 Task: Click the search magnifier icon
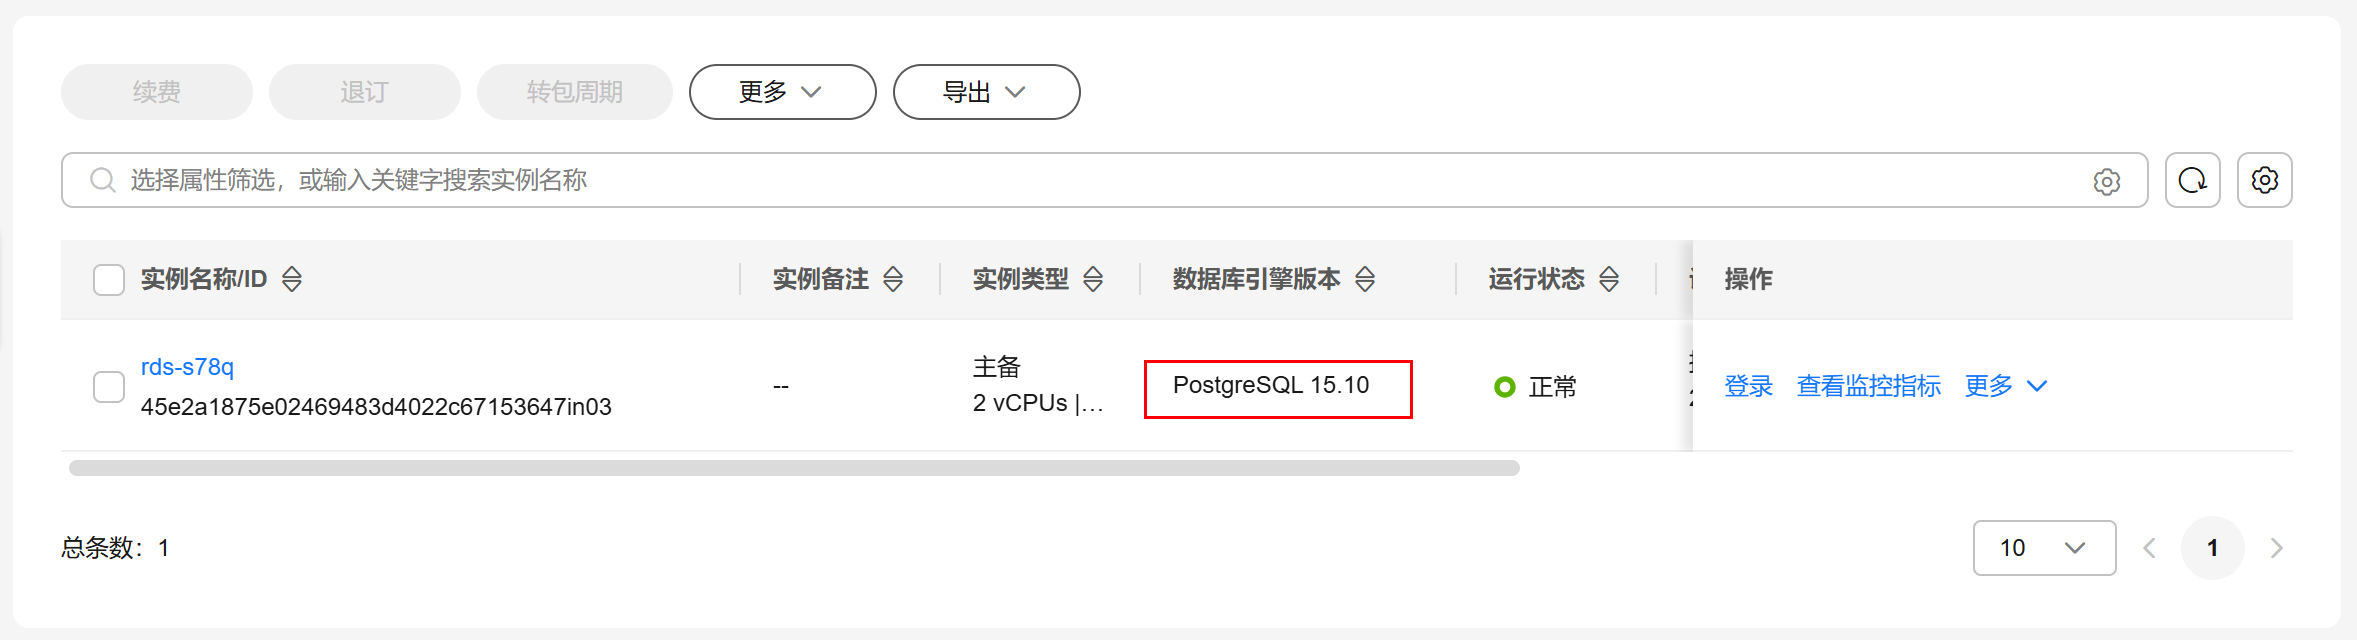pos(102,180)
